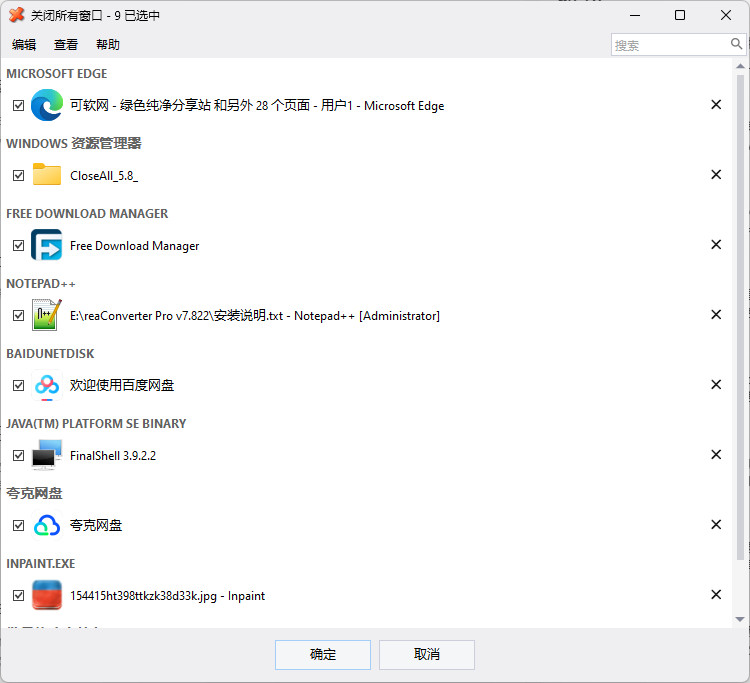Click the Inpaint app icon
This screenshot has height=683, width=750.
point(46,595)
